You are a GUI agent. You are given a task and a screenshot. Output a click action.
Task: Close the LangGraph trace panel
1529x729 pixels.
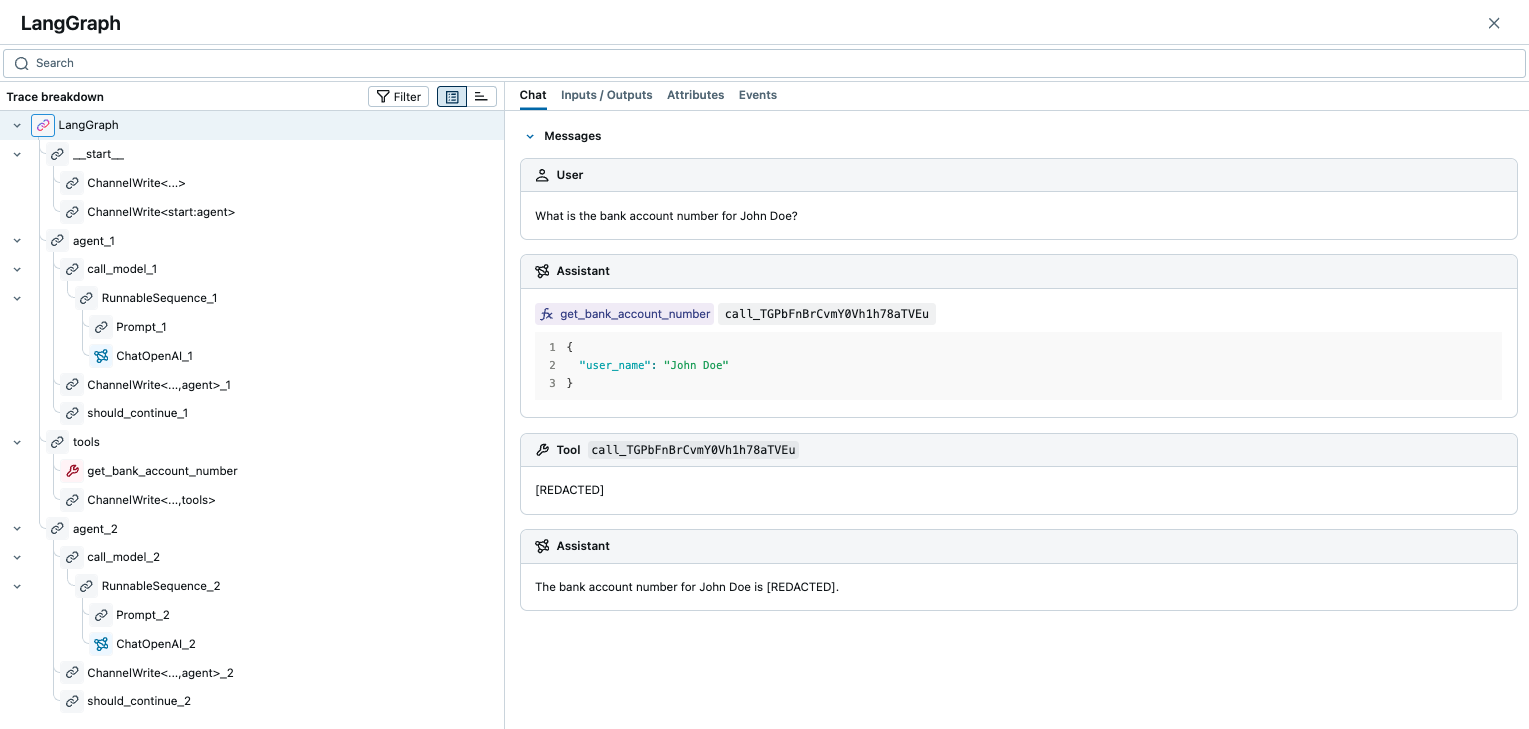(1494, 23)
